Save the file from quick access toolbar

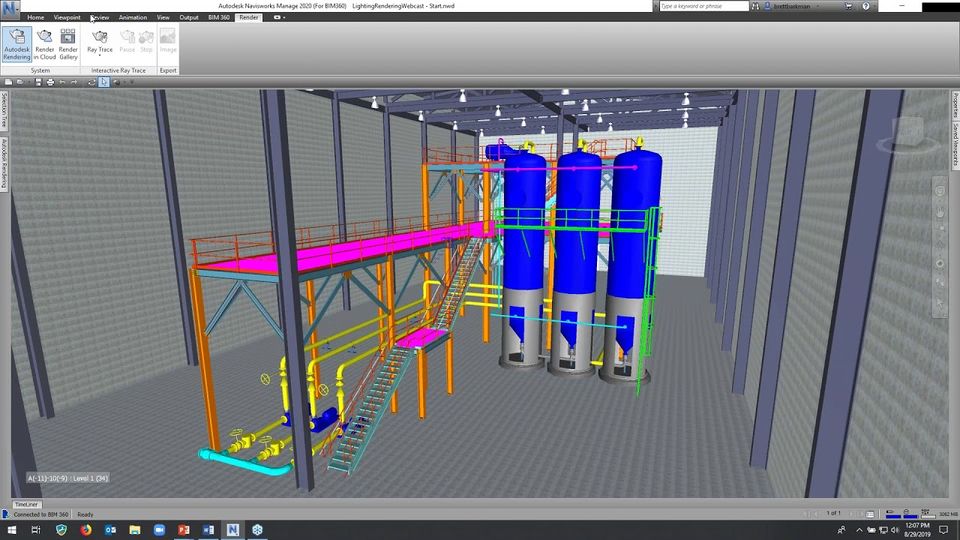[x=38, y=82]
